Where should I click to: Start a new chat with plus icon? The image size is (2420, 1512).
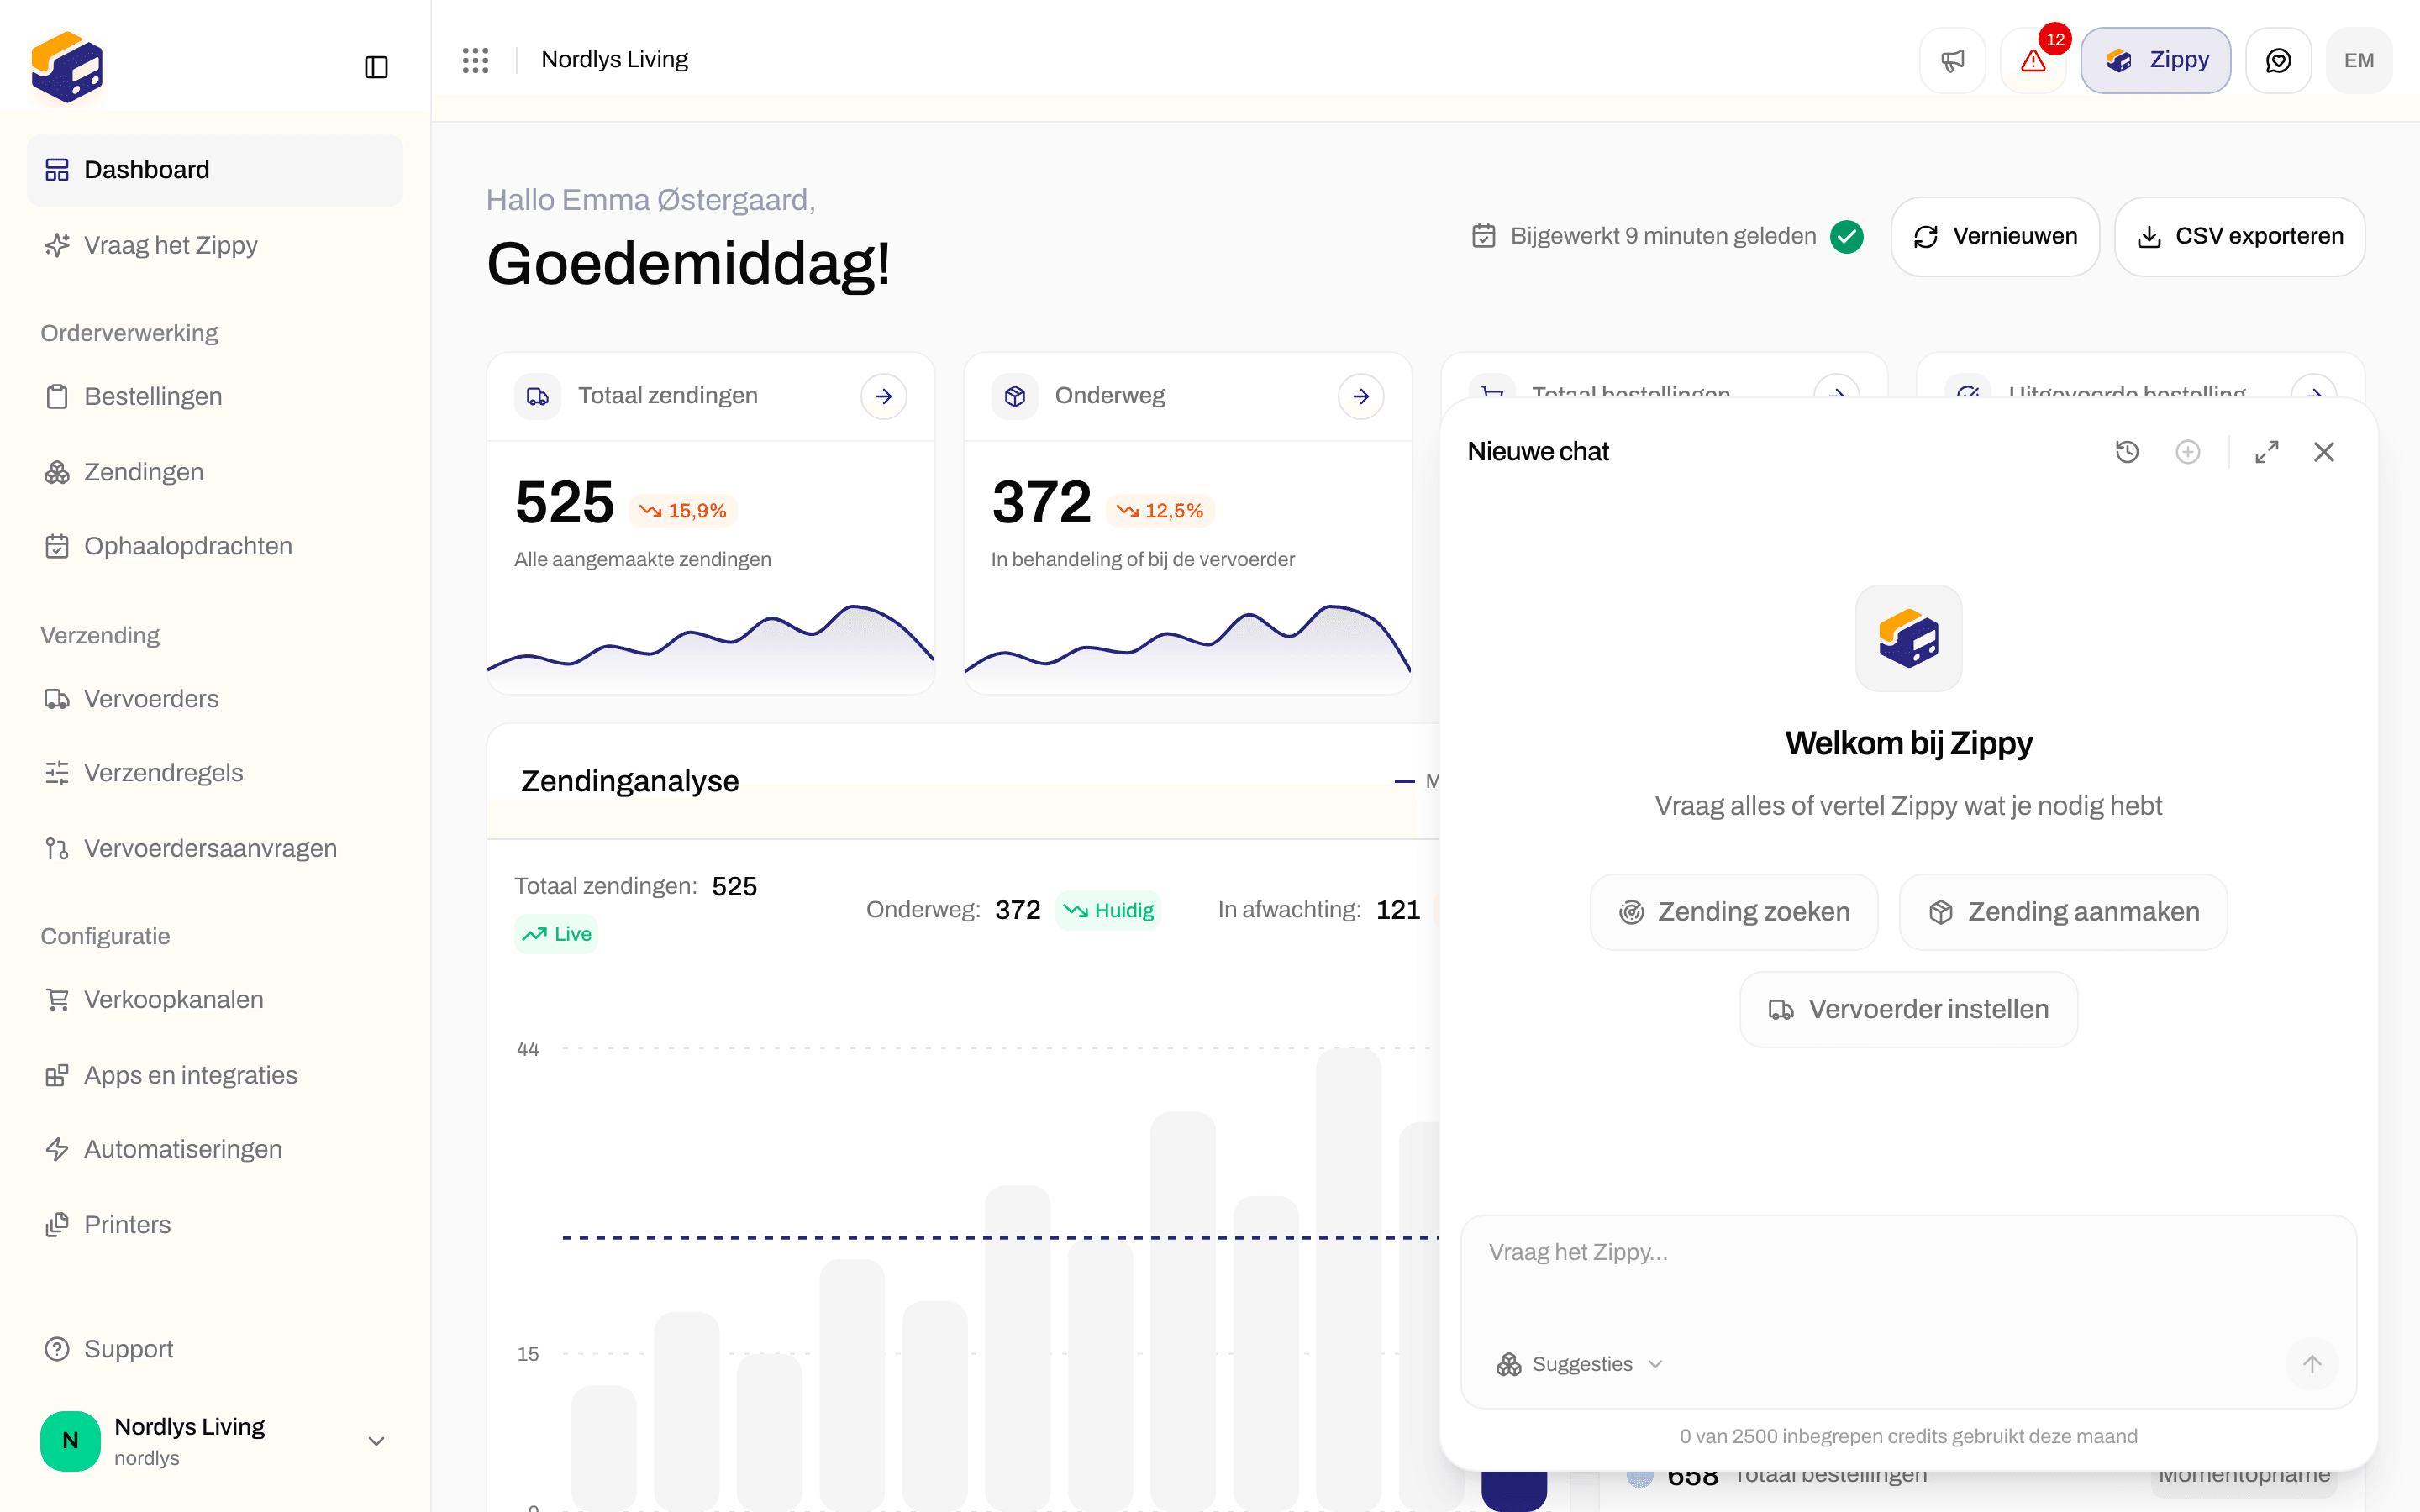coord(2188,452)
